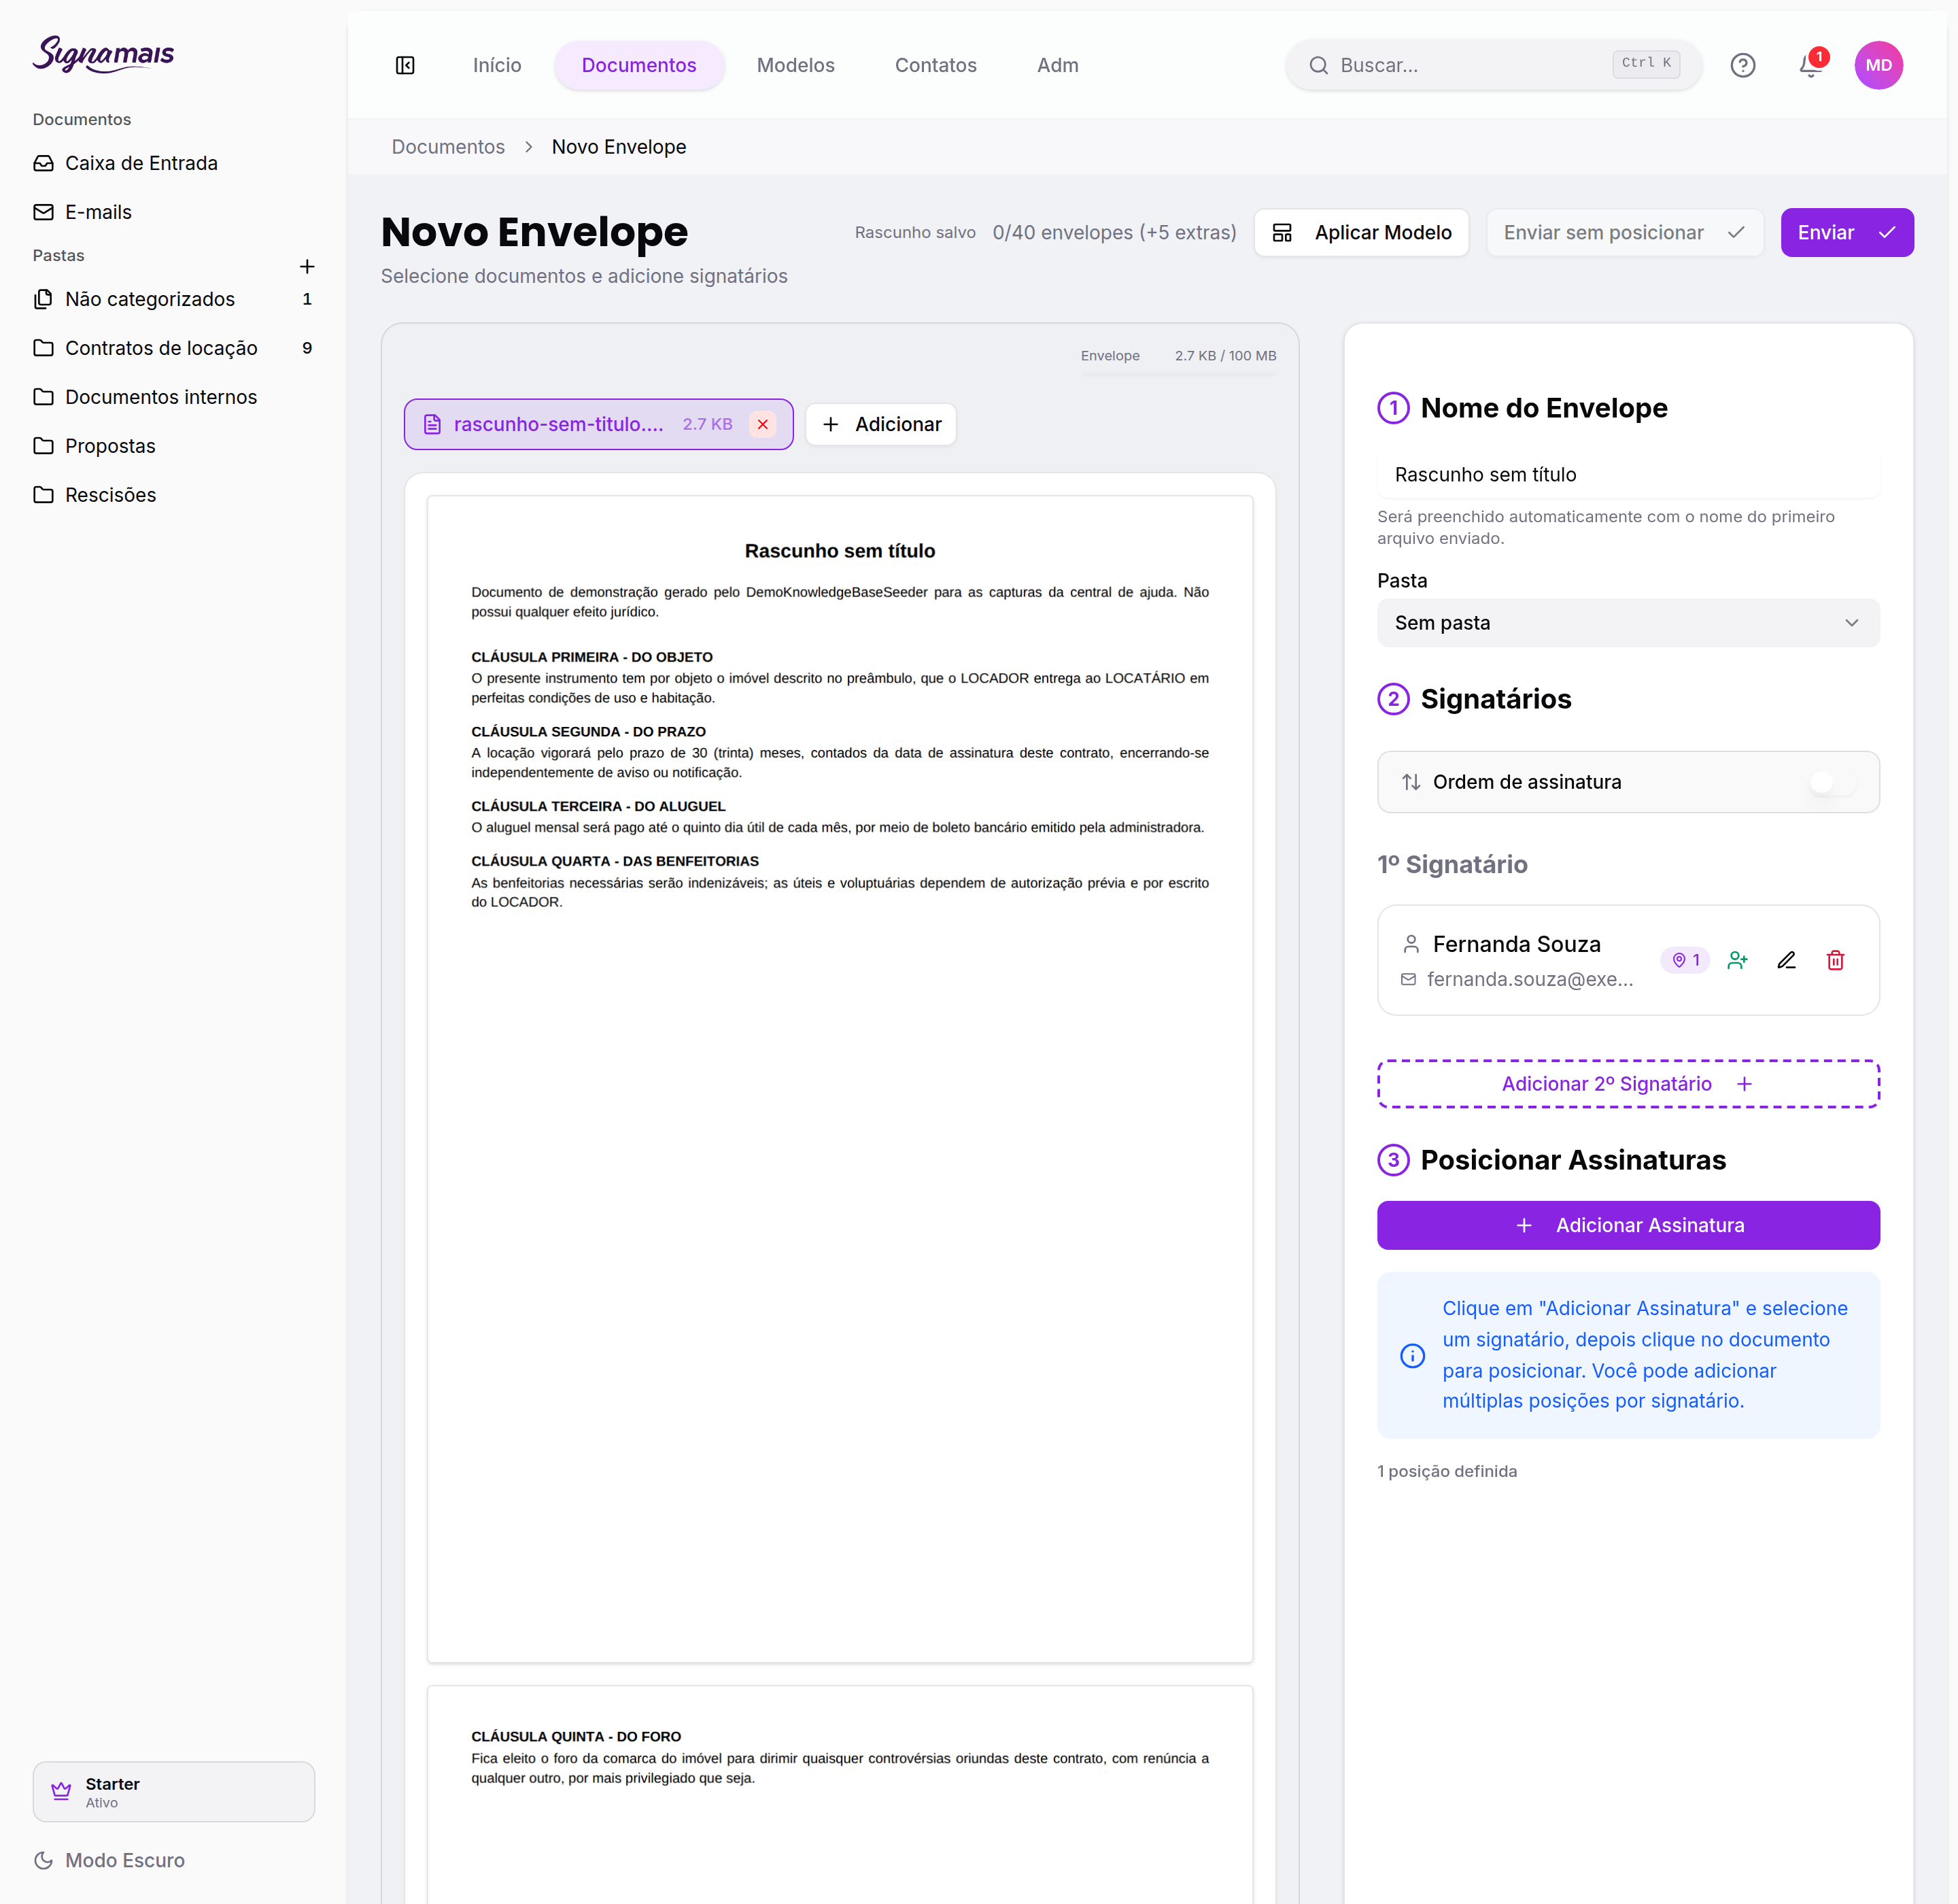Click the position count badge for Fernanda Souza
This screenshot has width=1958, height=1904.
(1685, 960)
